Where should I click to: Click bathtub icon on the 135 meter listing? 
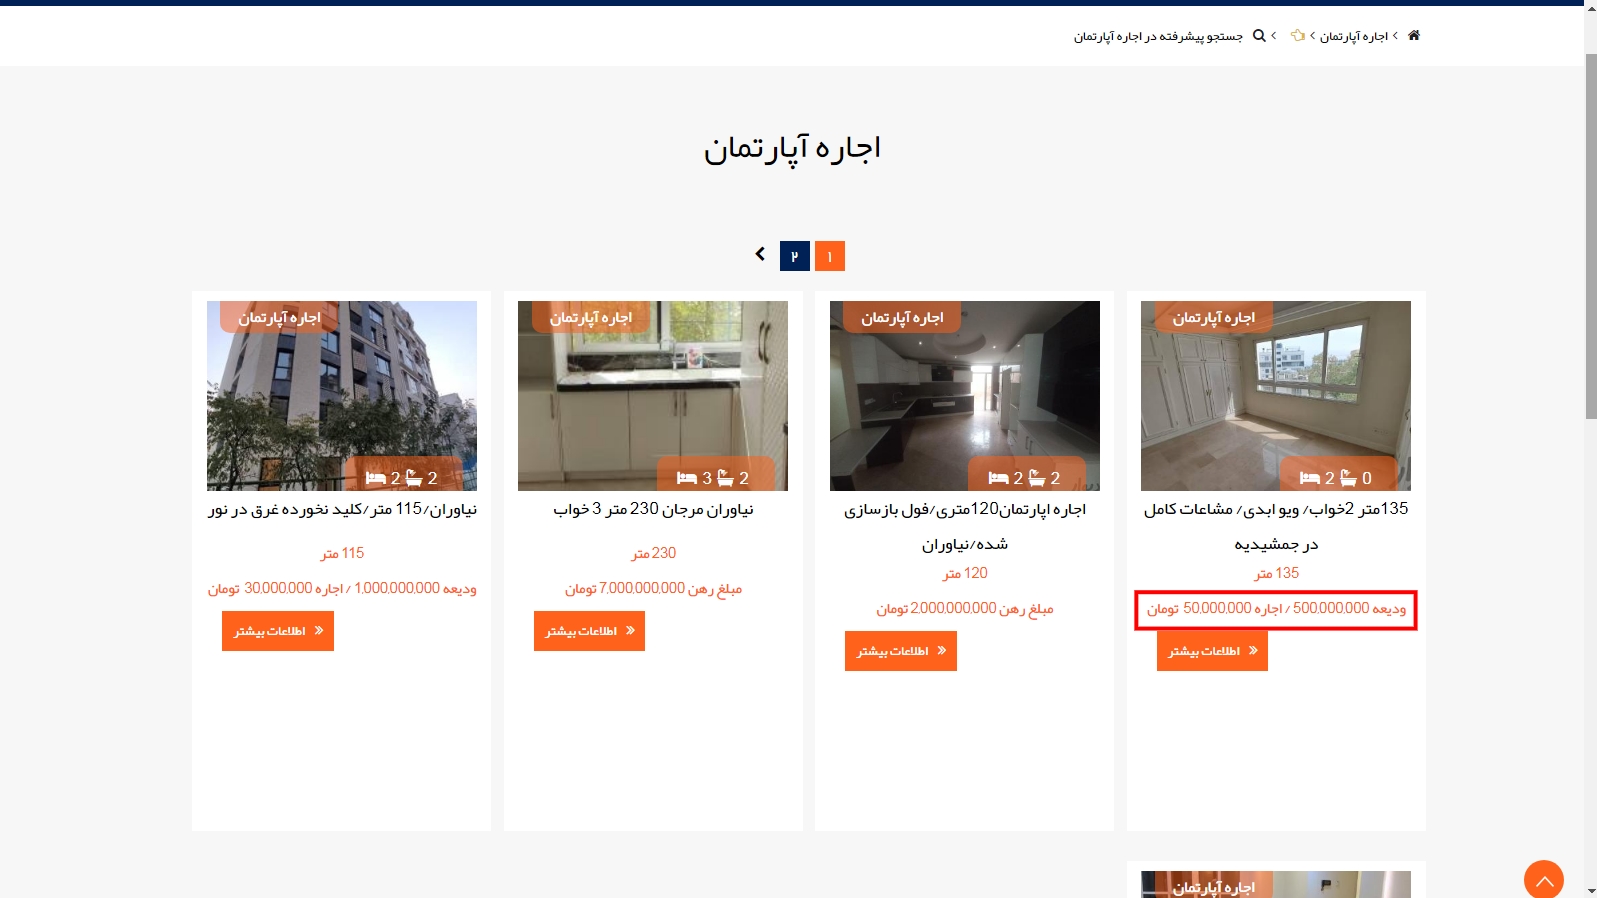coord(1348,478)
